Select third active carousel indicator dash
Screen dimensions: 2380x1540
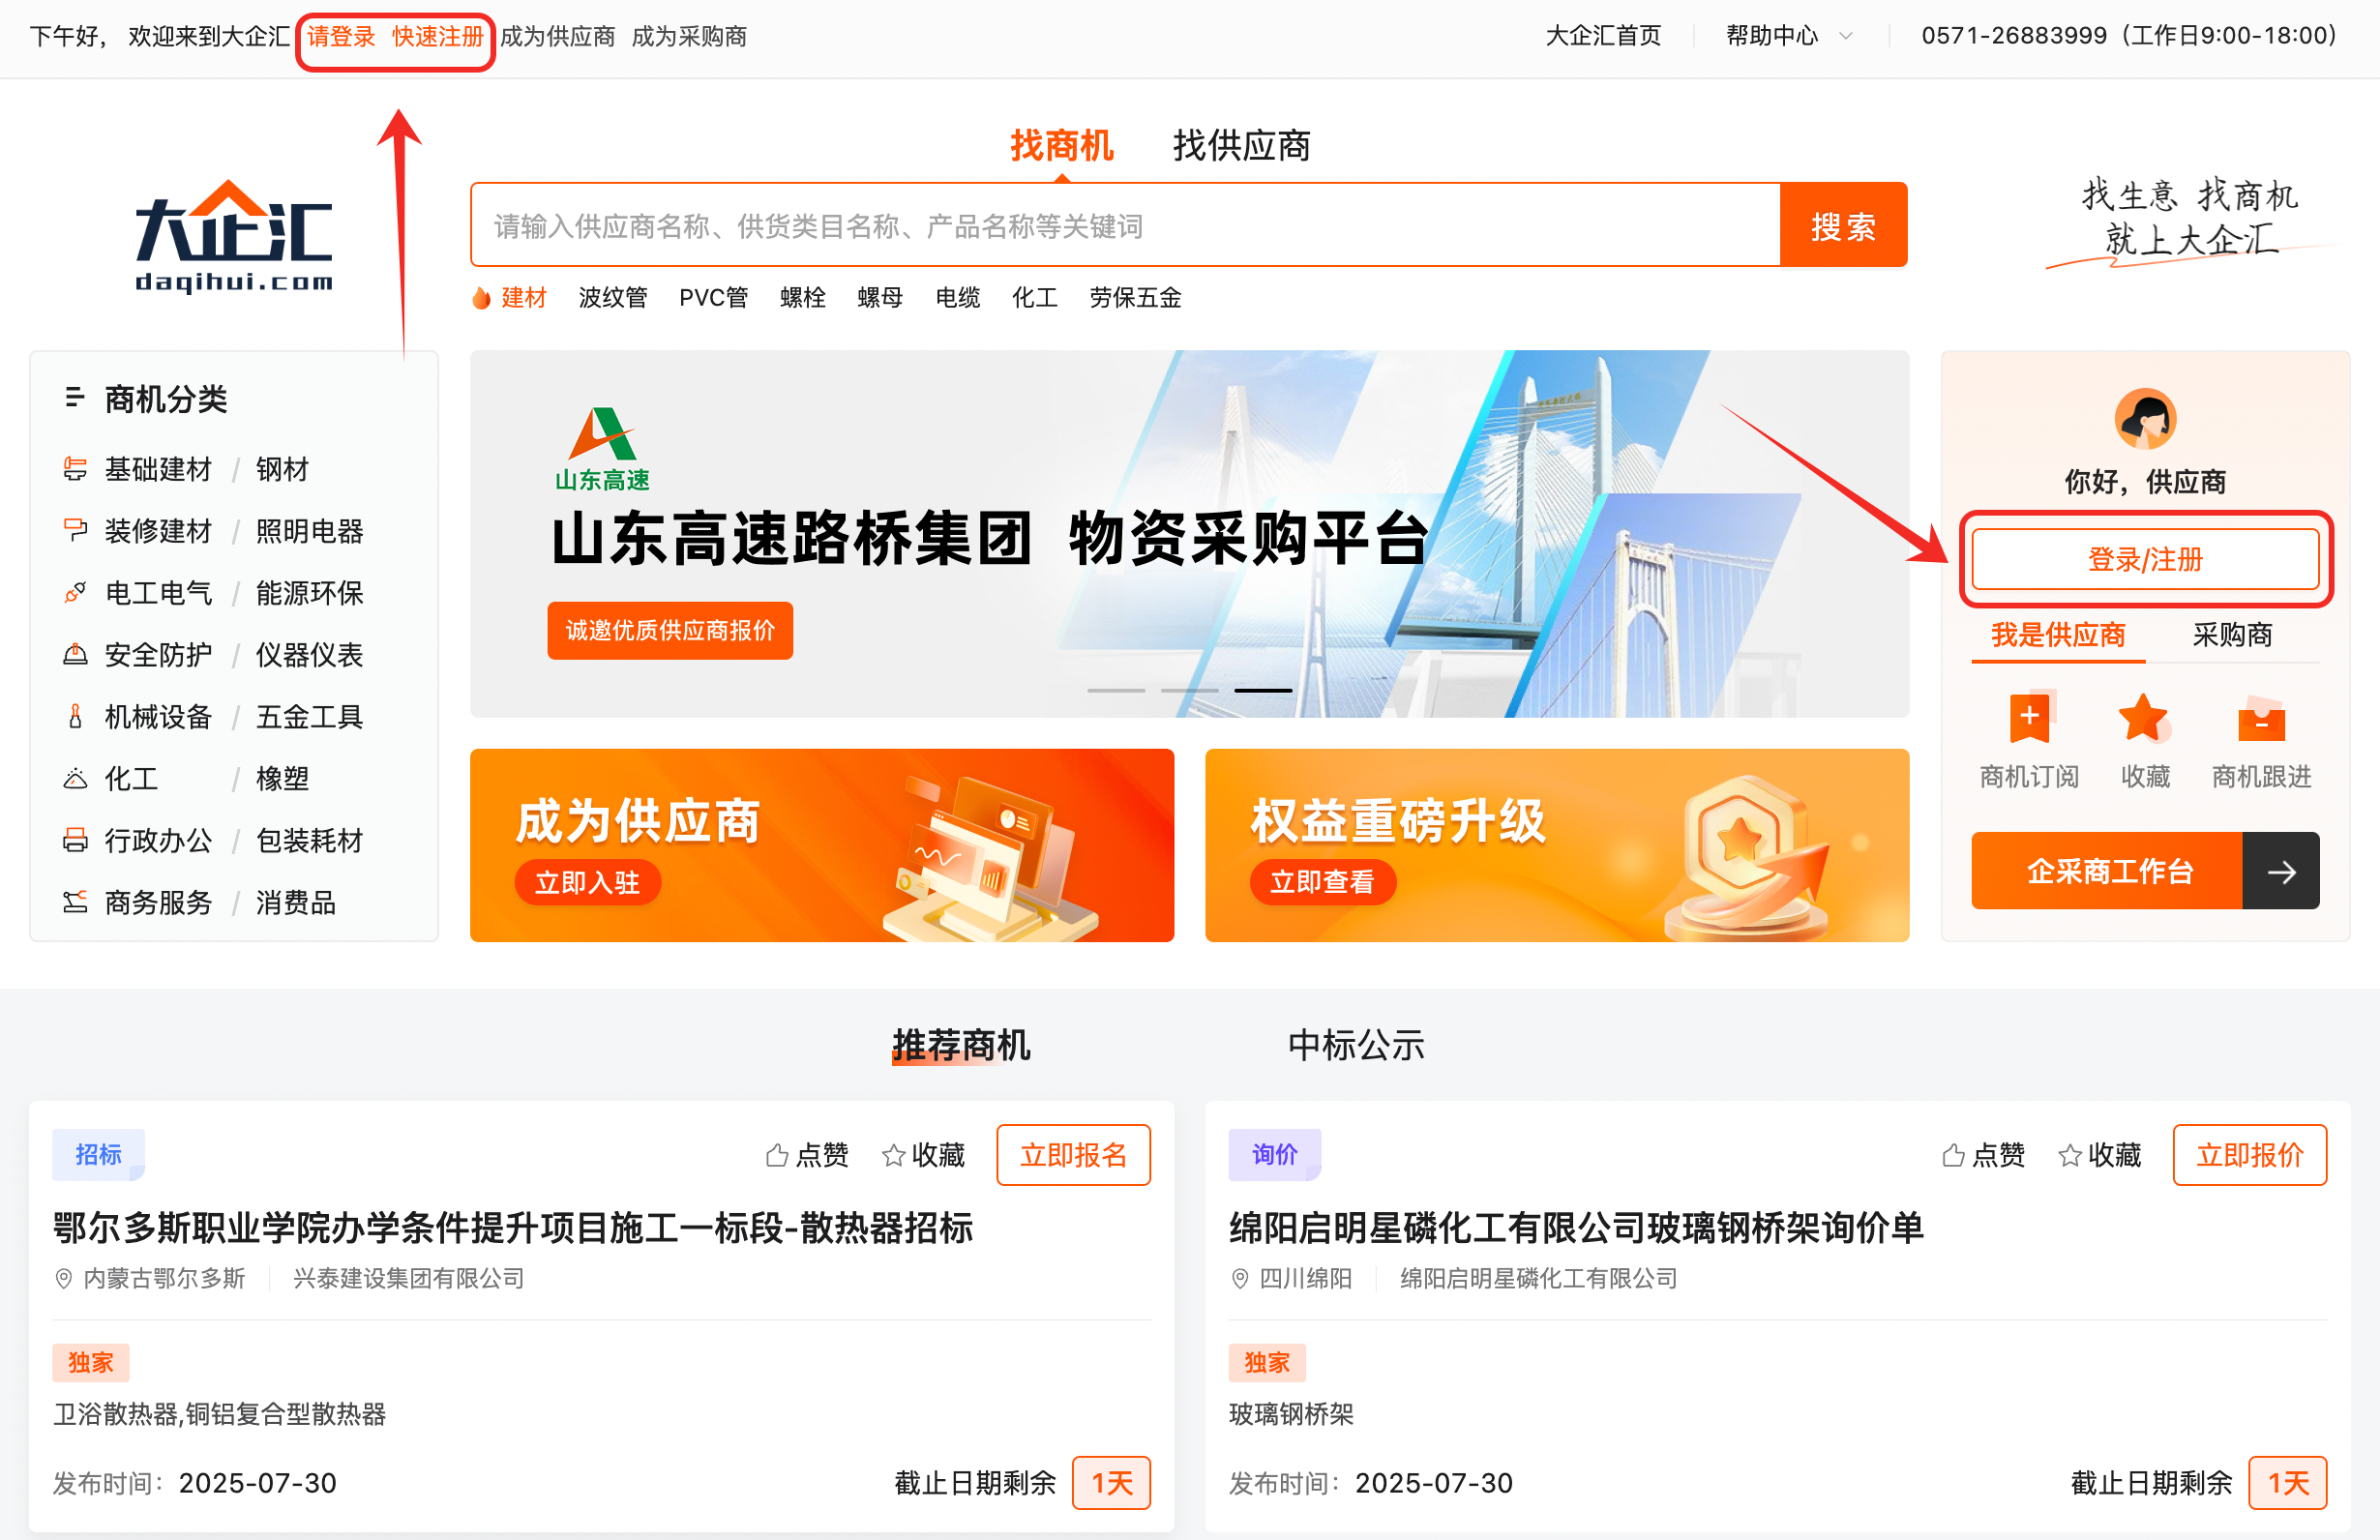click(1263, 690)
